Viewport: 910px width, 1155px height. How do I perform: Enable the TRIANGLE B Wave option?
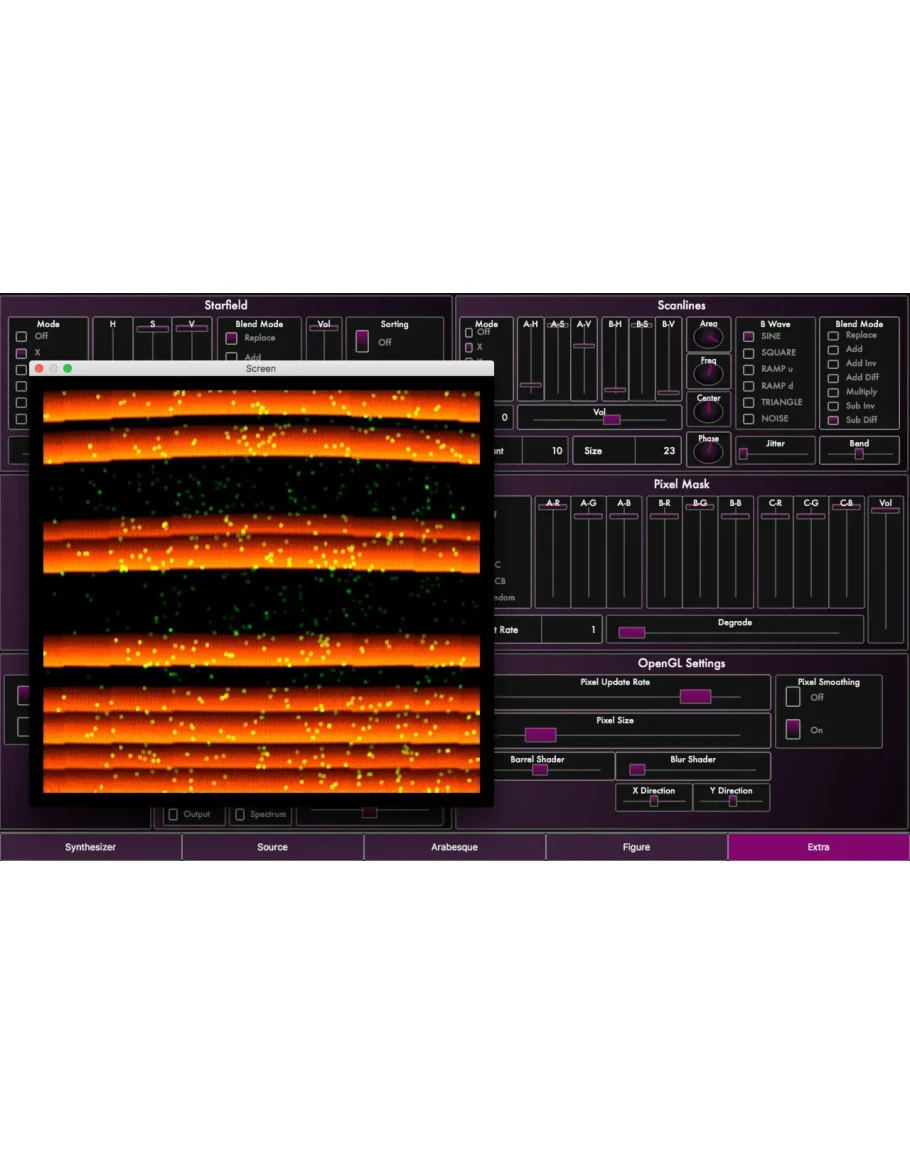tap(748, 402)
